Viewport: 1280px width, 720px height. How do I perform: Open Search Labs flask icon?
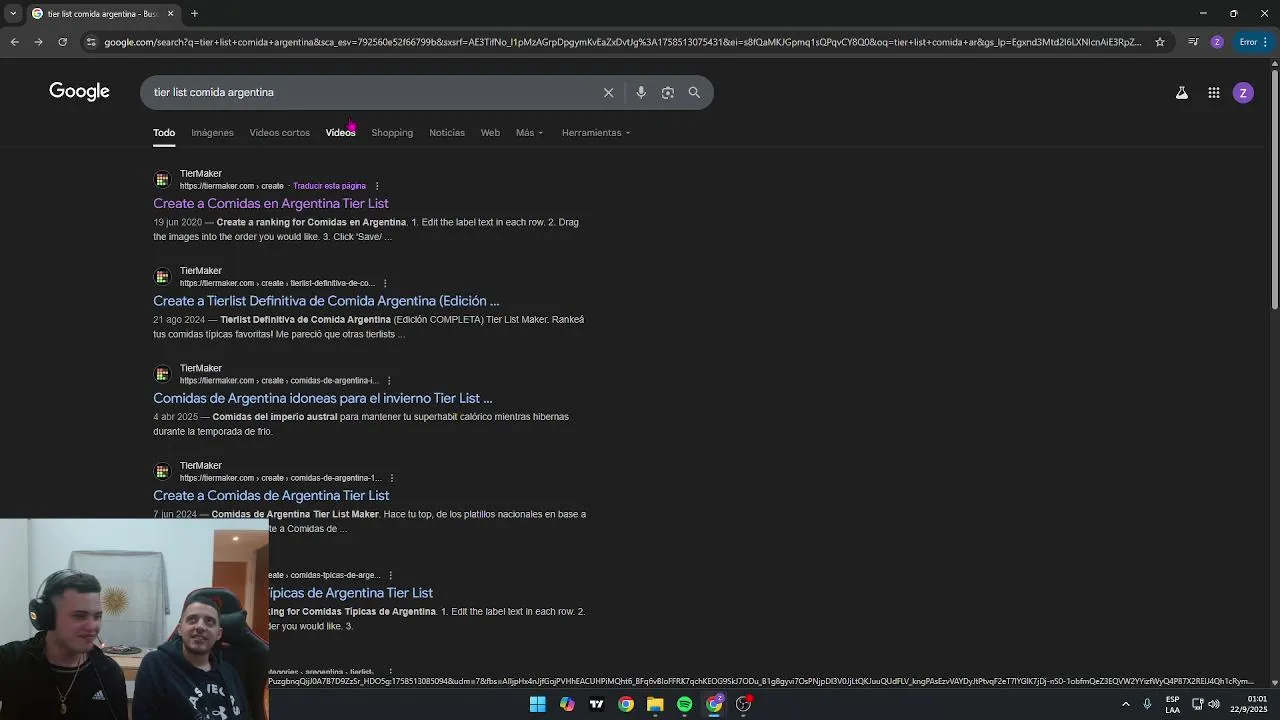1182,92
